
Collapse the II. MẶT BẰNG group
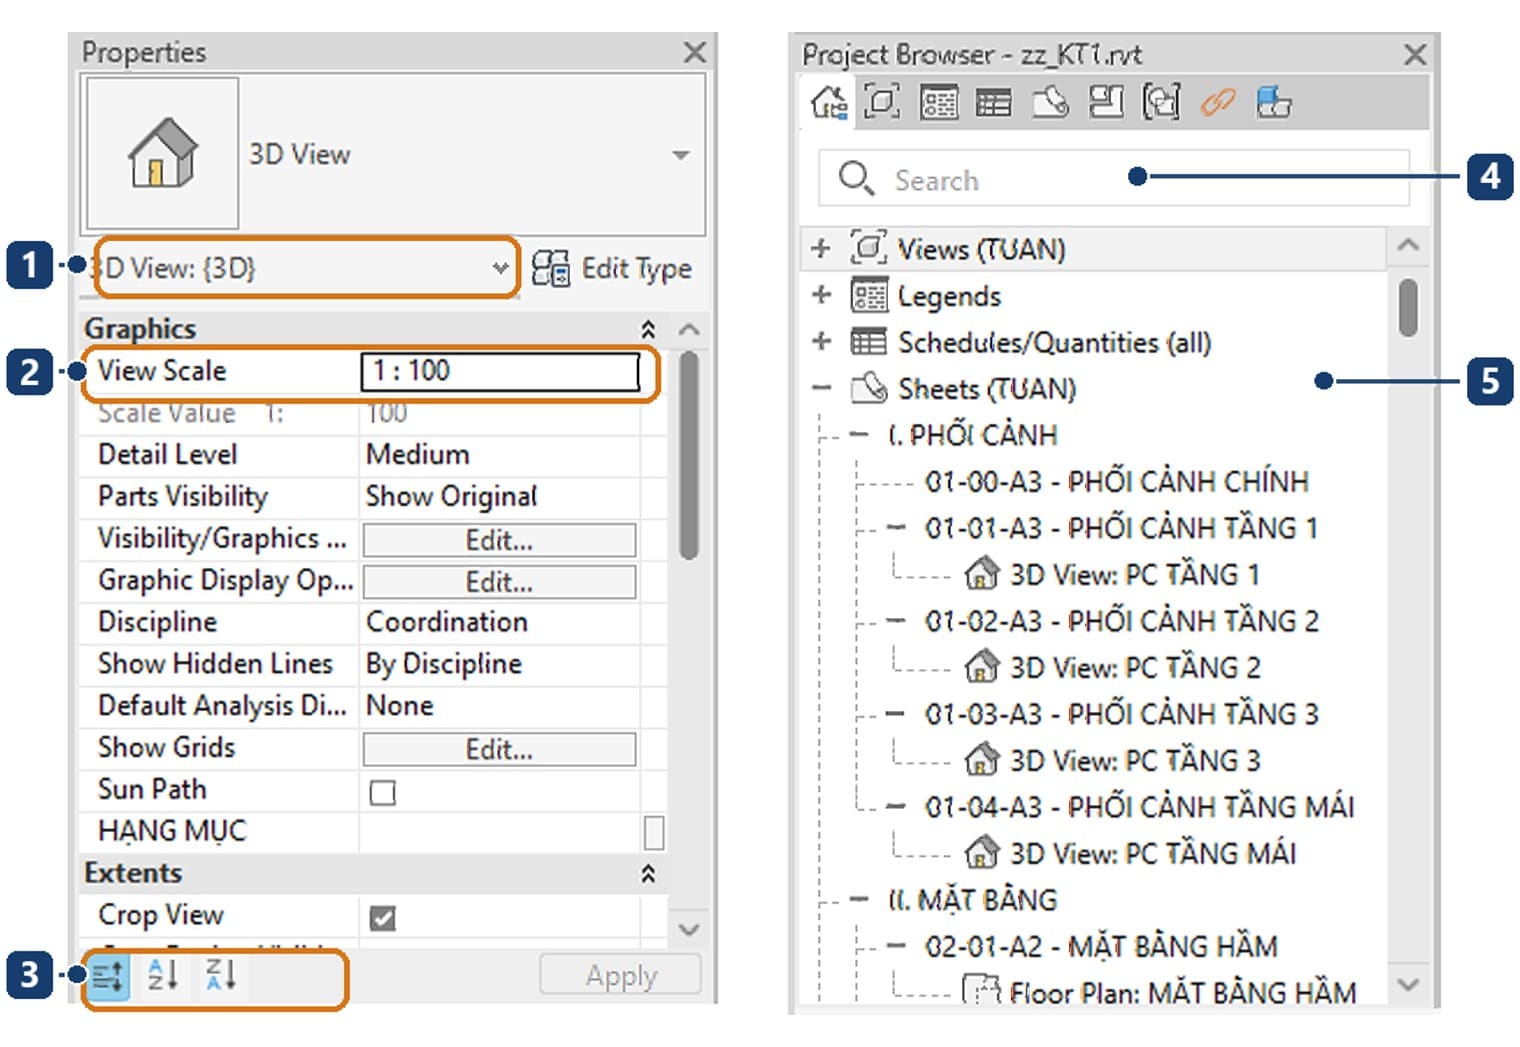pyautogui.click(x=859, y=899)
